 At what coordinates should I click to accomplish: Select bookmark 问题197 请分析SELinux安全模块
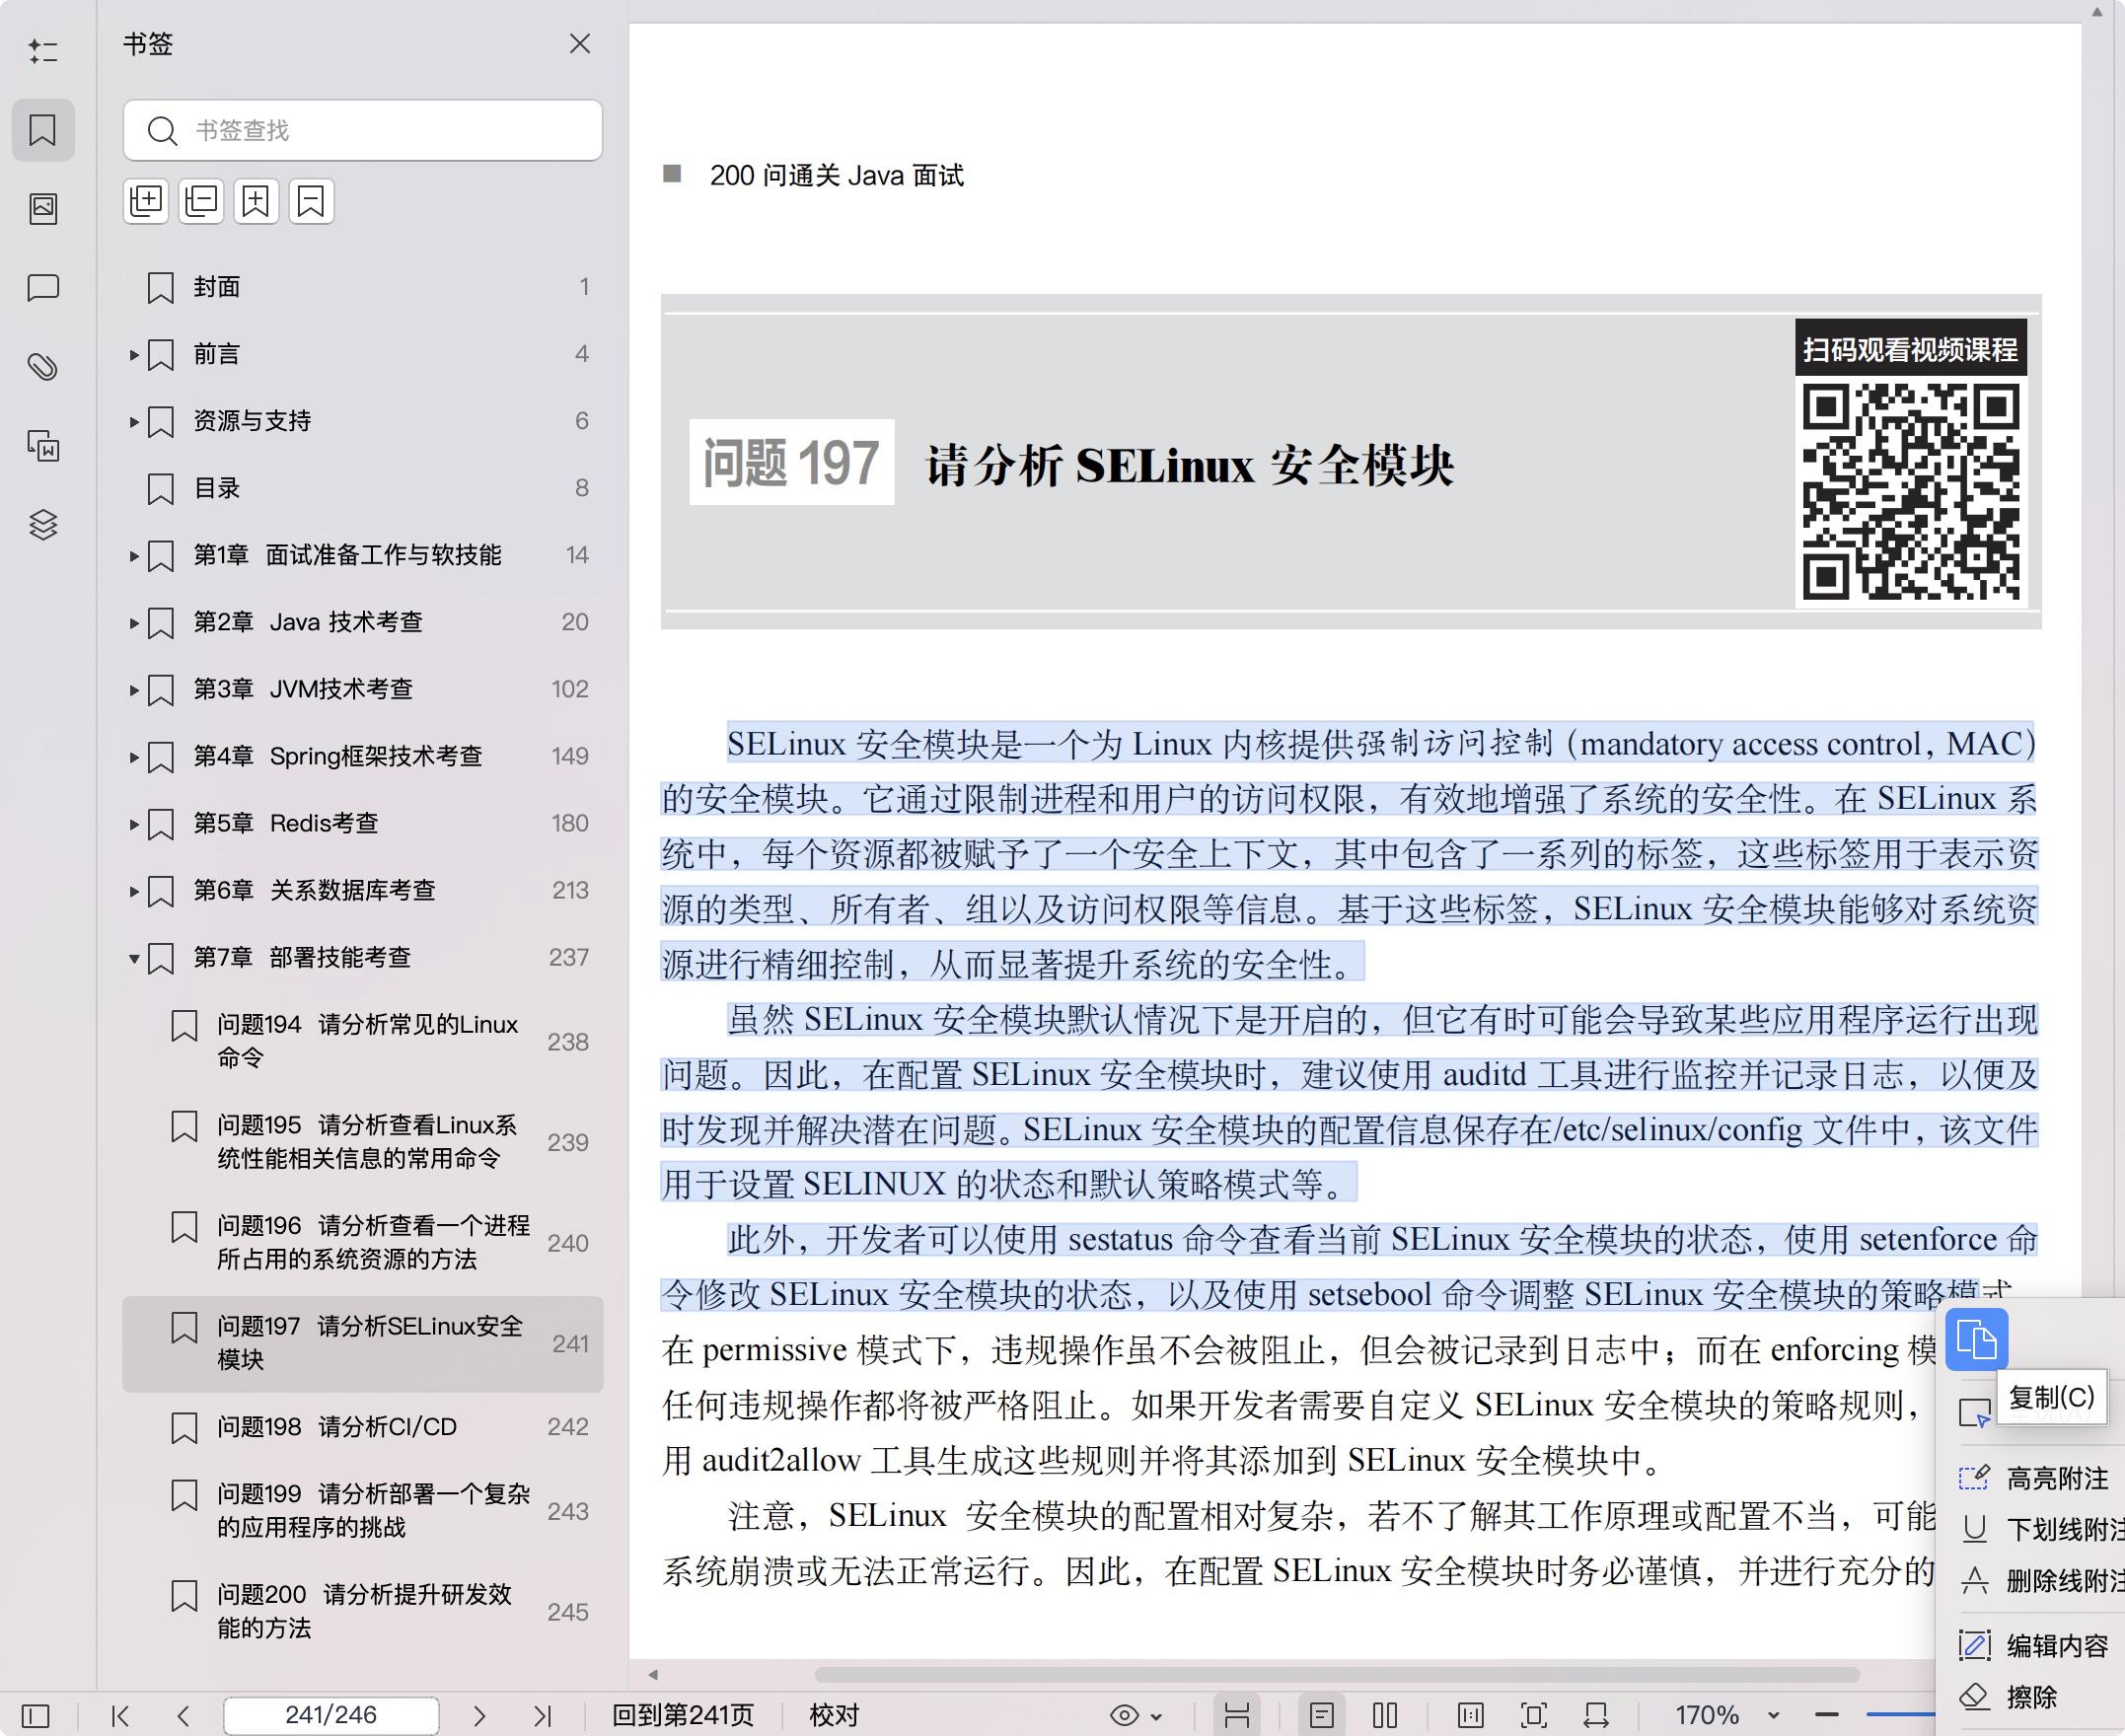[363, 1343]
